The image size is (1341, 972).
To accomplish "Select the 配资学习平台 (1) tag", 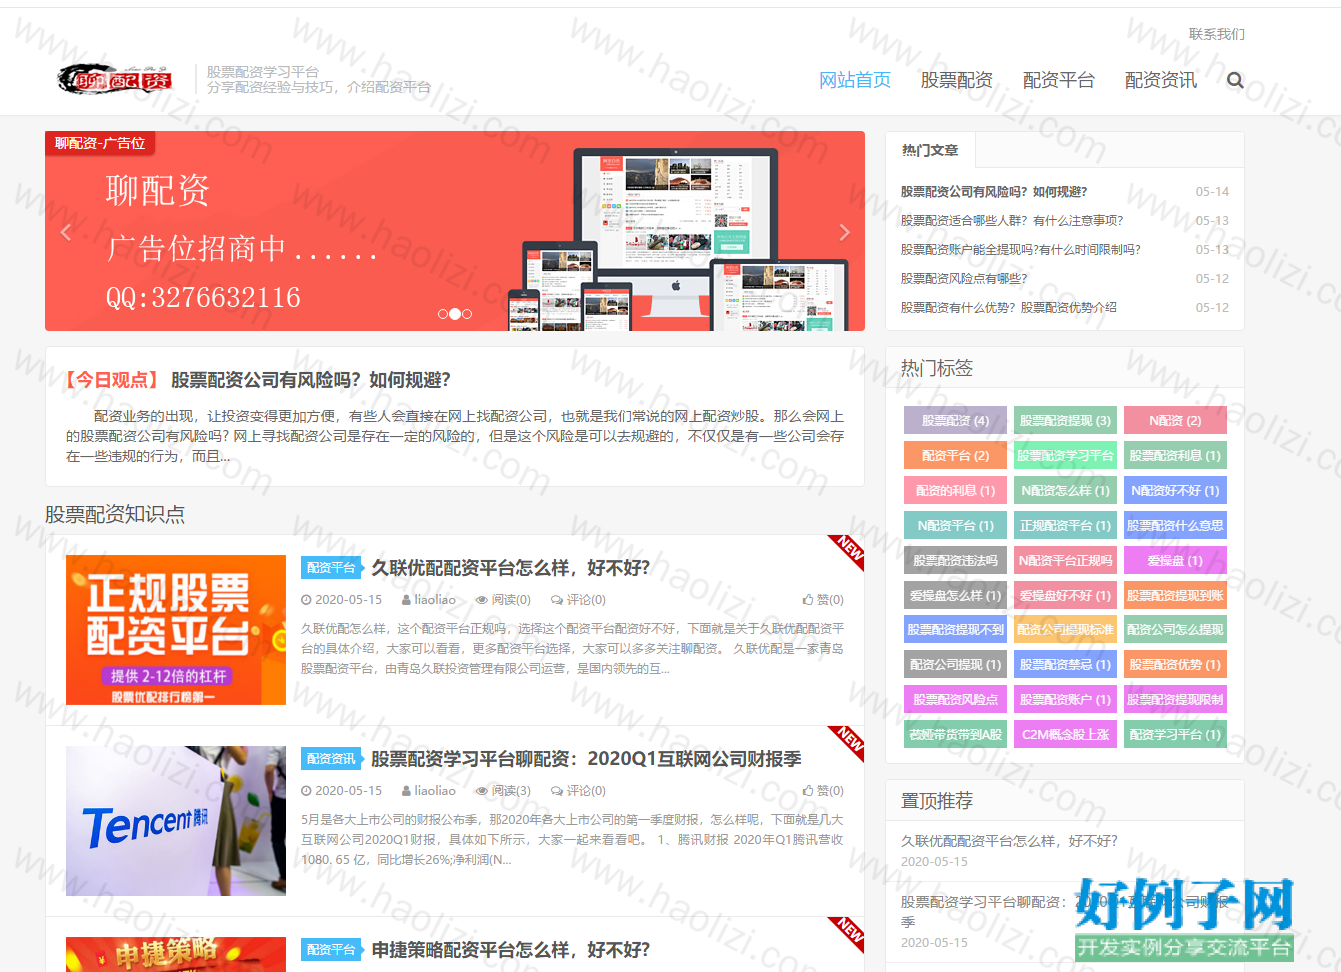I will tap(1175, 735).
